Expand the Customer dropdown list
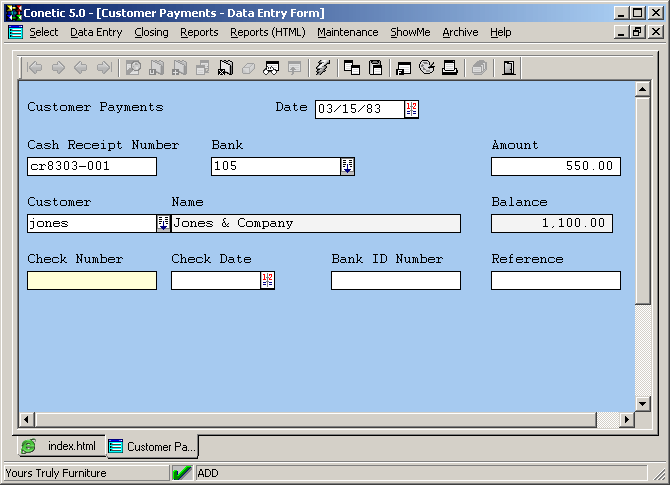The height and width of the screenshot is (485, 670). click(x=163, y=223)
